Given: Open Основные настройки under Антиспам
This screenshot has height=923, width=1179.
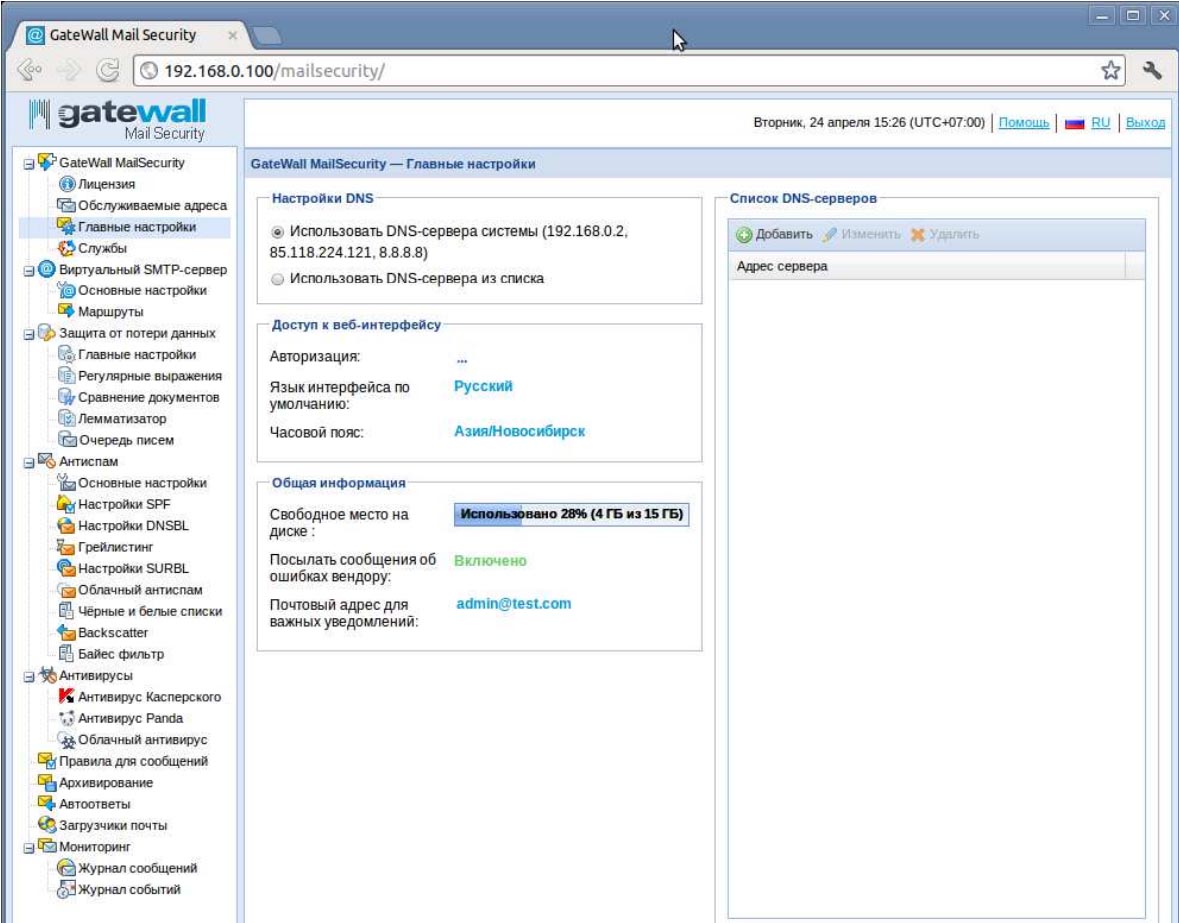Looking at the screenshot, I should [x=142, y=483].
